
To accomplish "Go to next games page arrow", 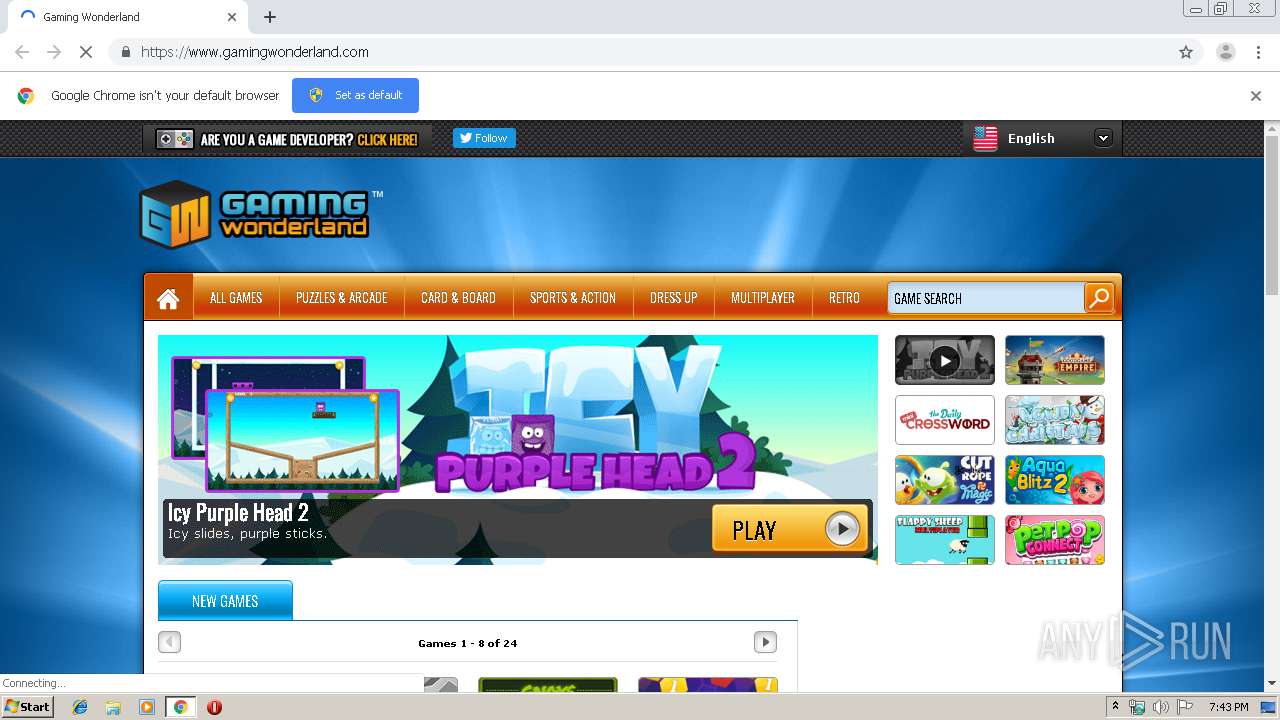I will coord(765,642).
